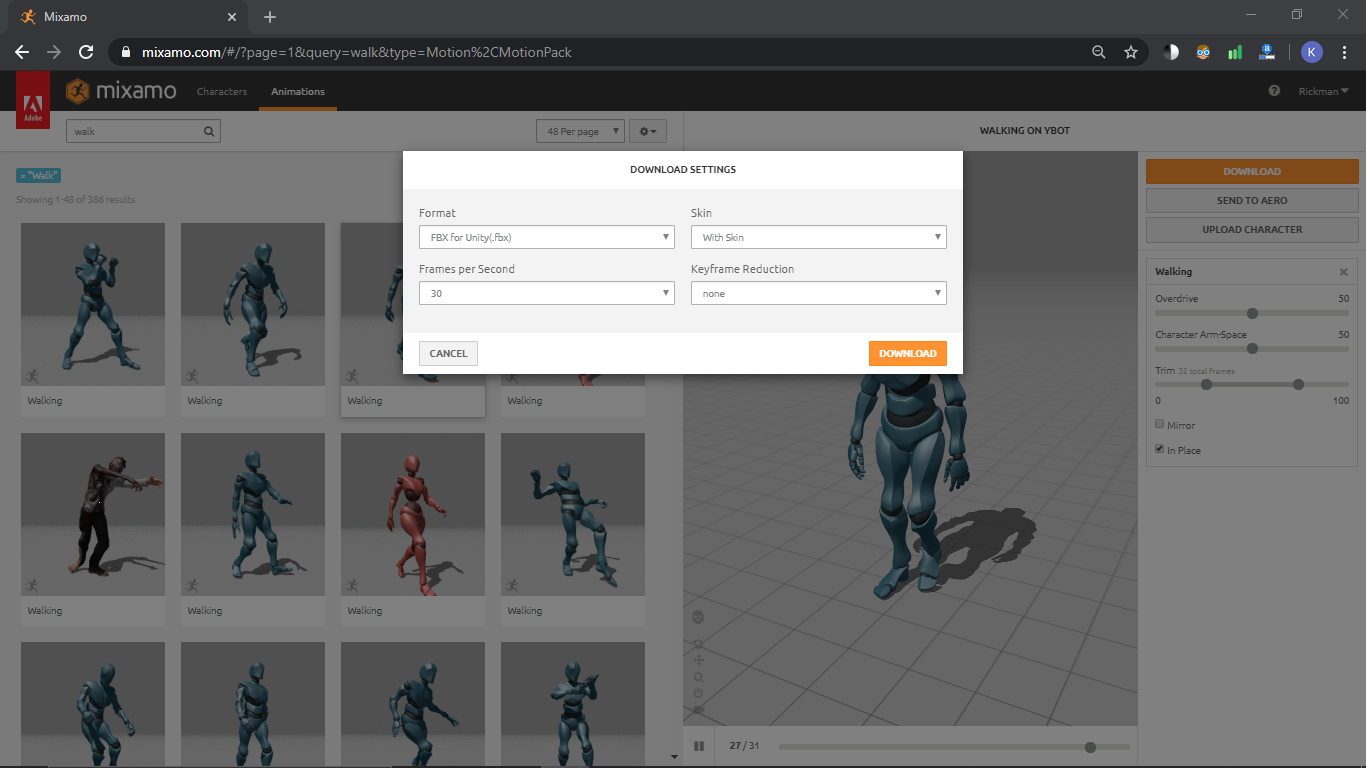Remove the "Walk" search filter tag

[39, 176]
